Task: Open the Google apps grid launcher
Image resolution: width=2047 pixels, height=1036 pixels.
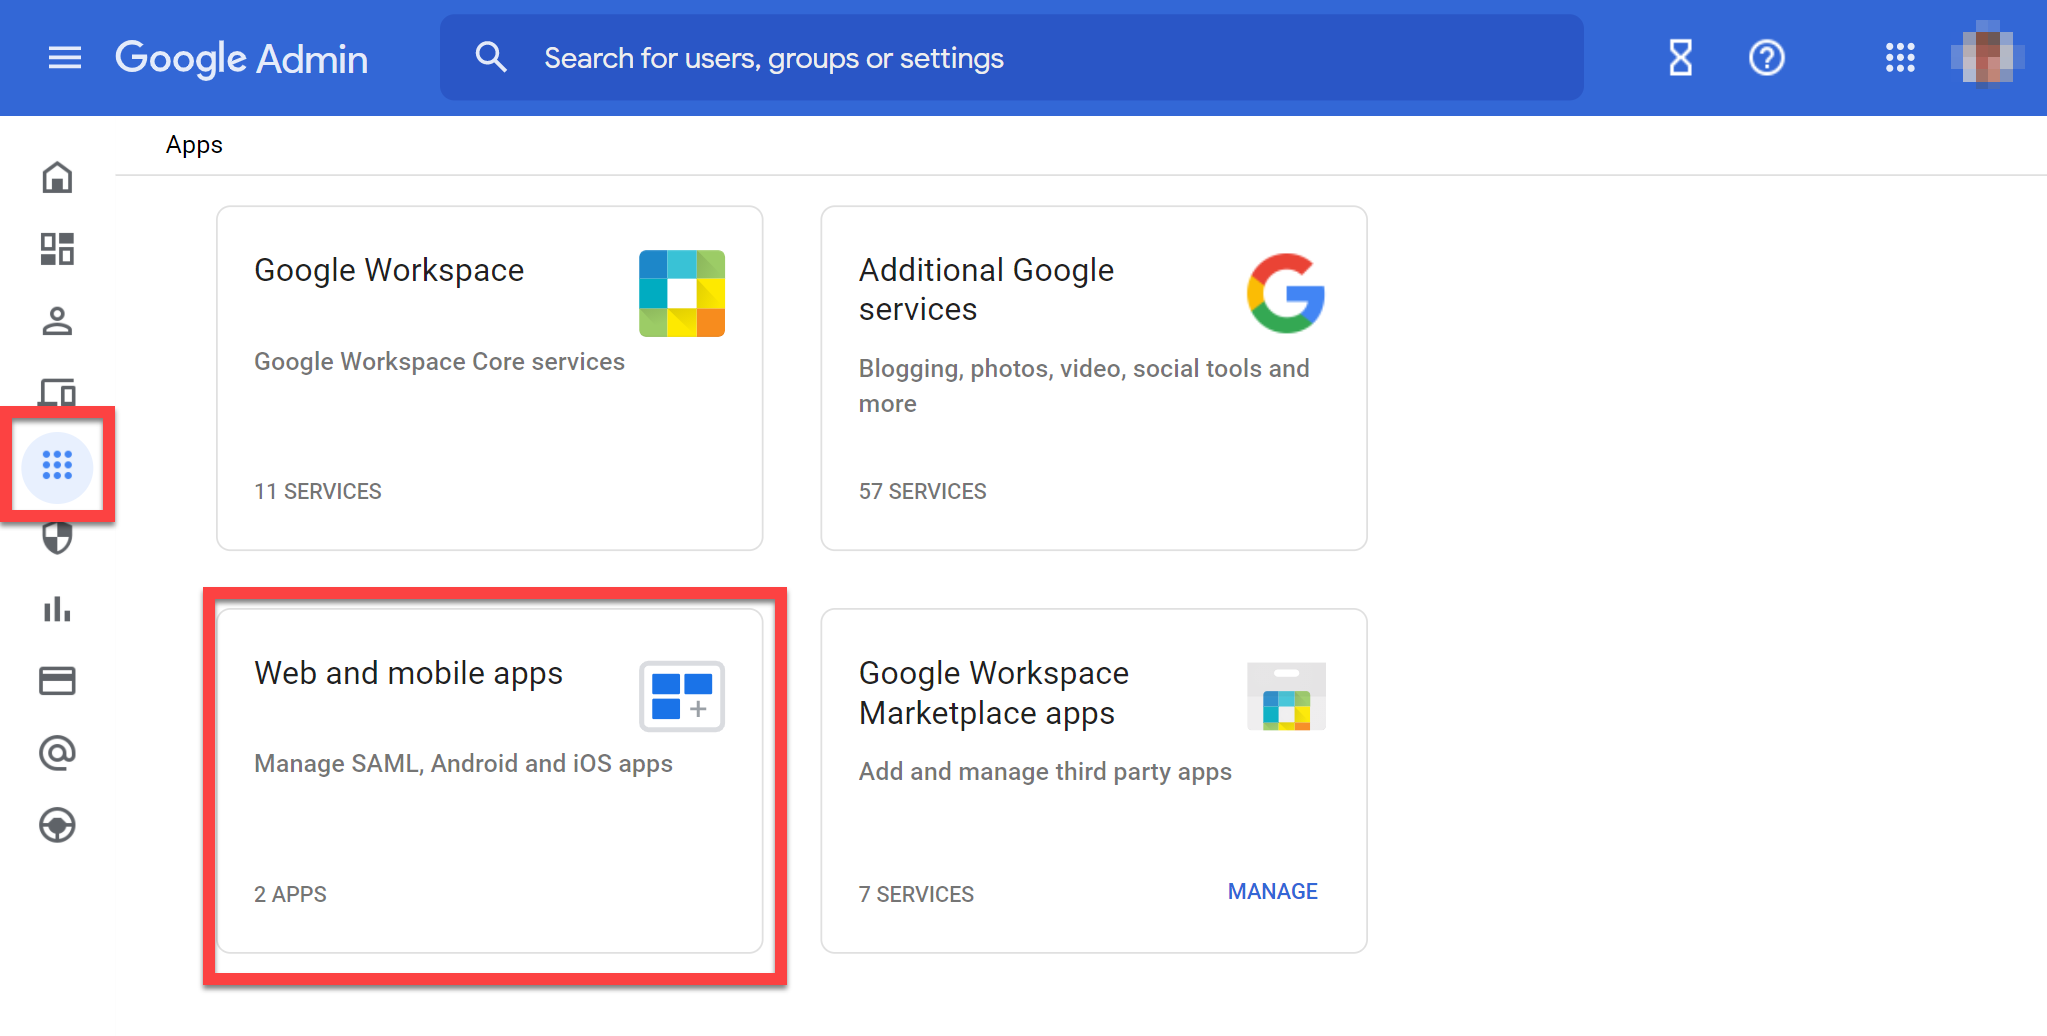Action: 1900,58
